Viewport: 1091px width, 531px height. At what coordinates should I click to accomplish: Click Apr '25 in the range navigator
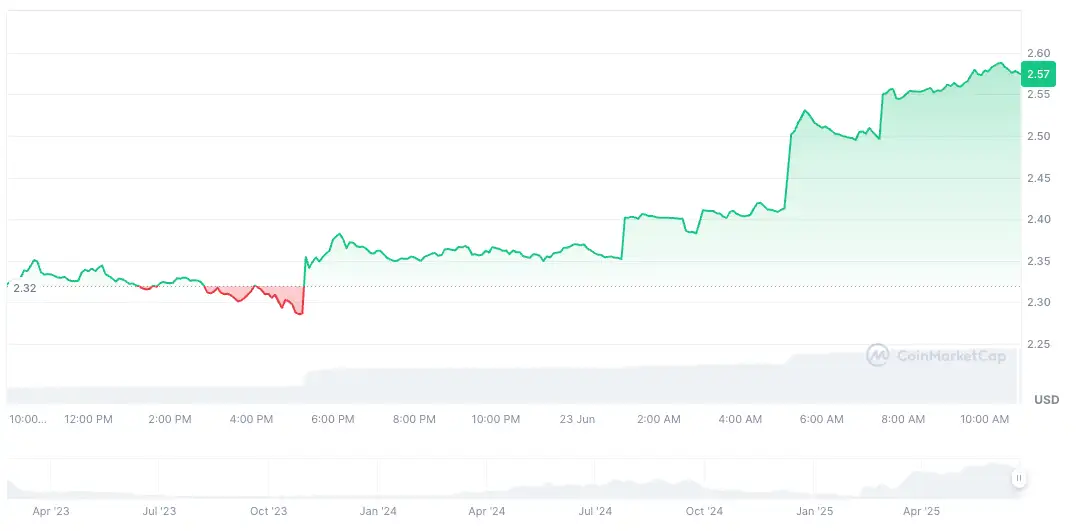point(923,511)
